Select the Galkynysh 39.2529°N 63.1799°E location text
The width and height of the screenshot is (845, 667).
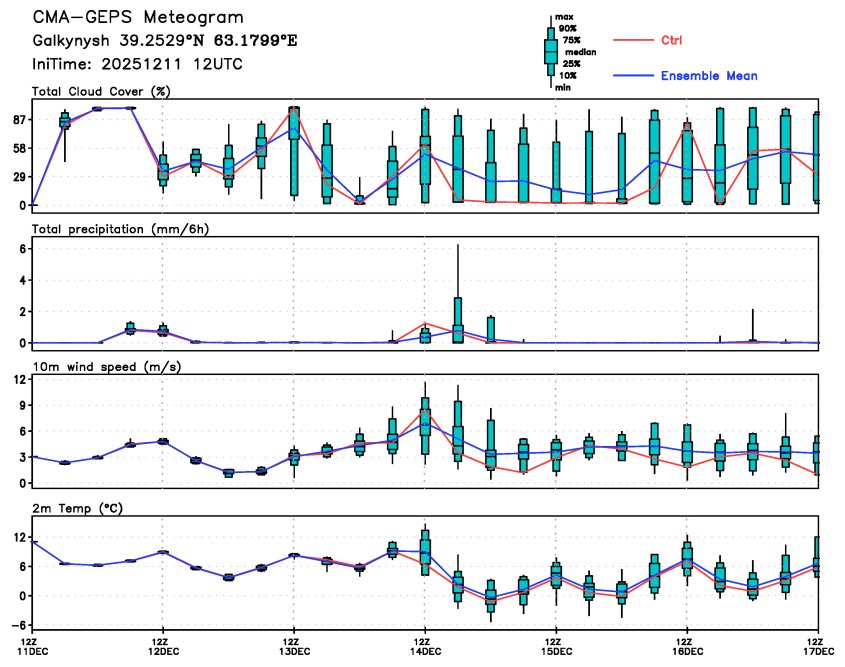point(165,41)
